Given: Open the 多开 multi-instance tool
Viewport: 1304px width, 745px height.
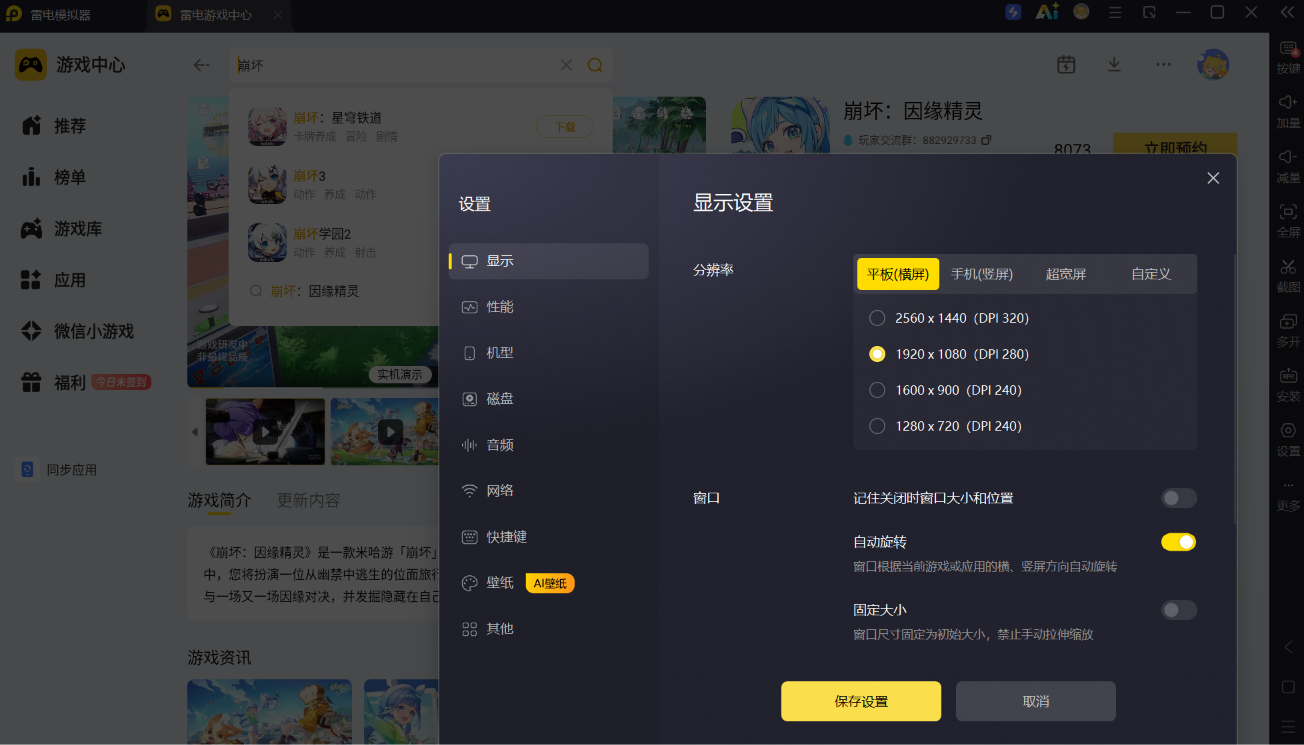Looking at the screenshot, I should click(x=1289, y=330).
